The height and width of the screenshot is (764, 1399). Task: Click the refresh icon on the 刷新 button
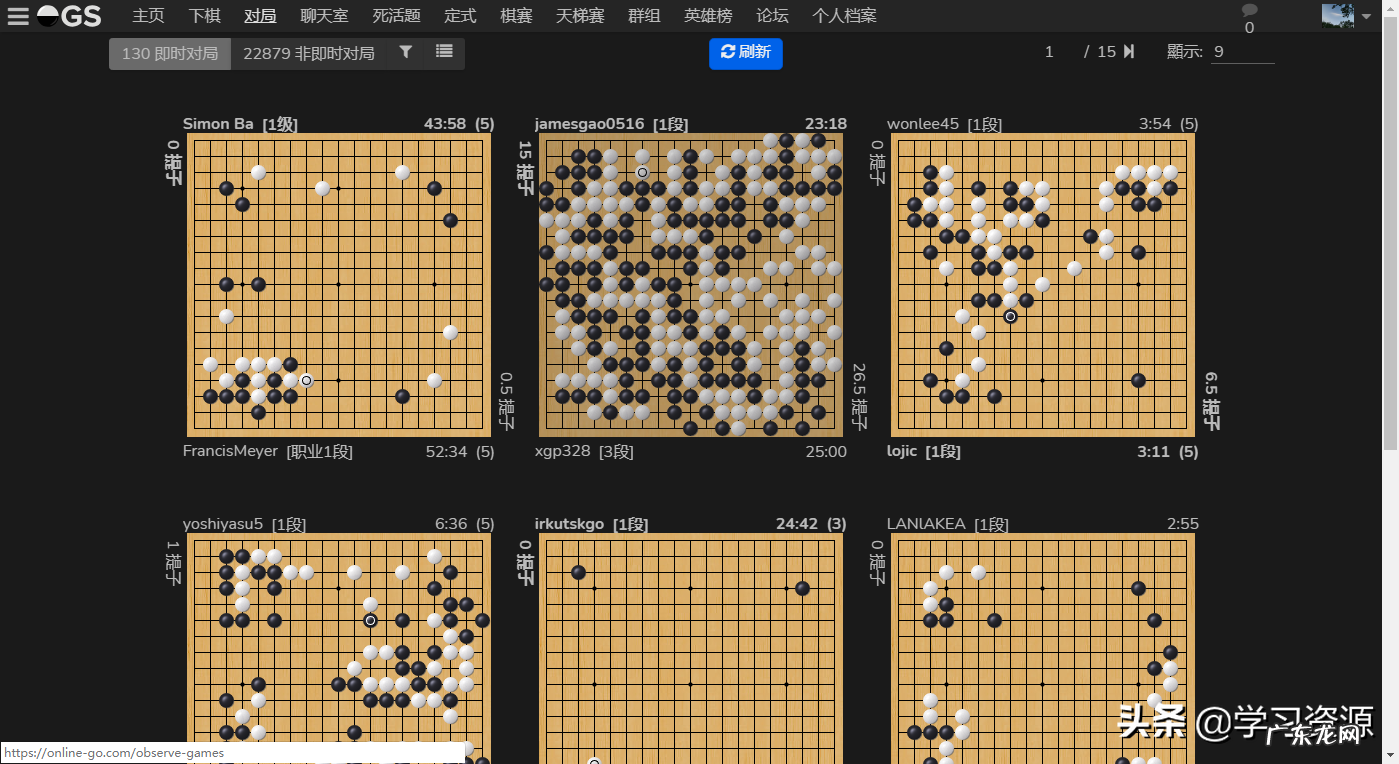[729, 54]
